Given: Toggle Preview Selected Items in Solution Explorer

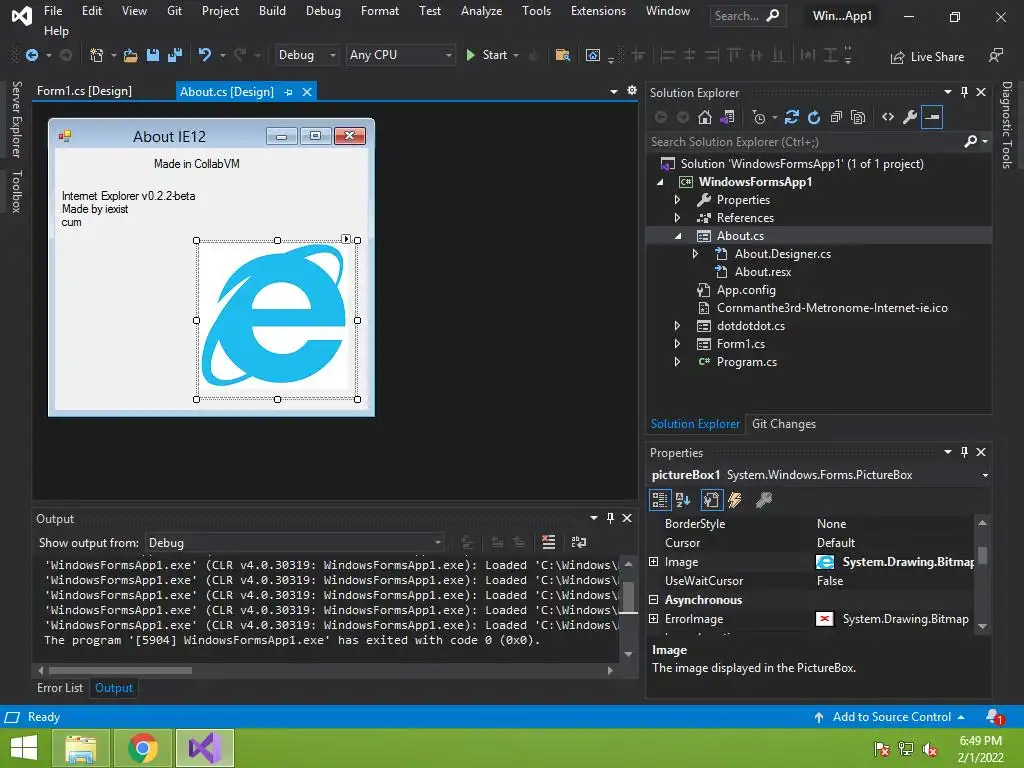Looking at the screenshot, I should (932, 118).
